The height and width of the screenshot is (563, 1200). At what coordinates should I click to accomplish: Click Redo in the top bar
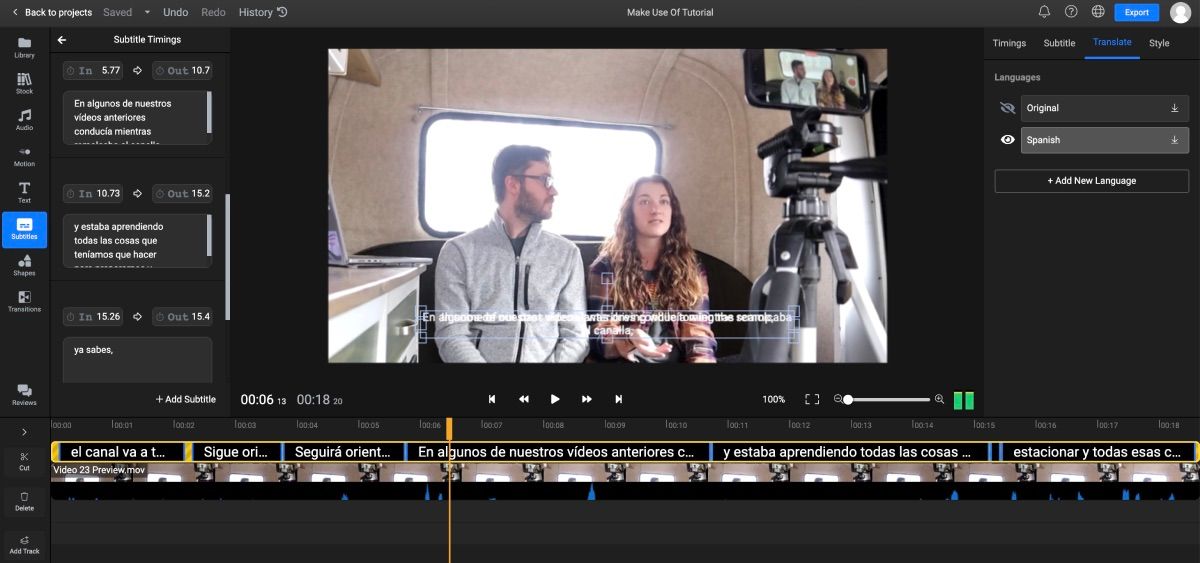click(213, 12)
